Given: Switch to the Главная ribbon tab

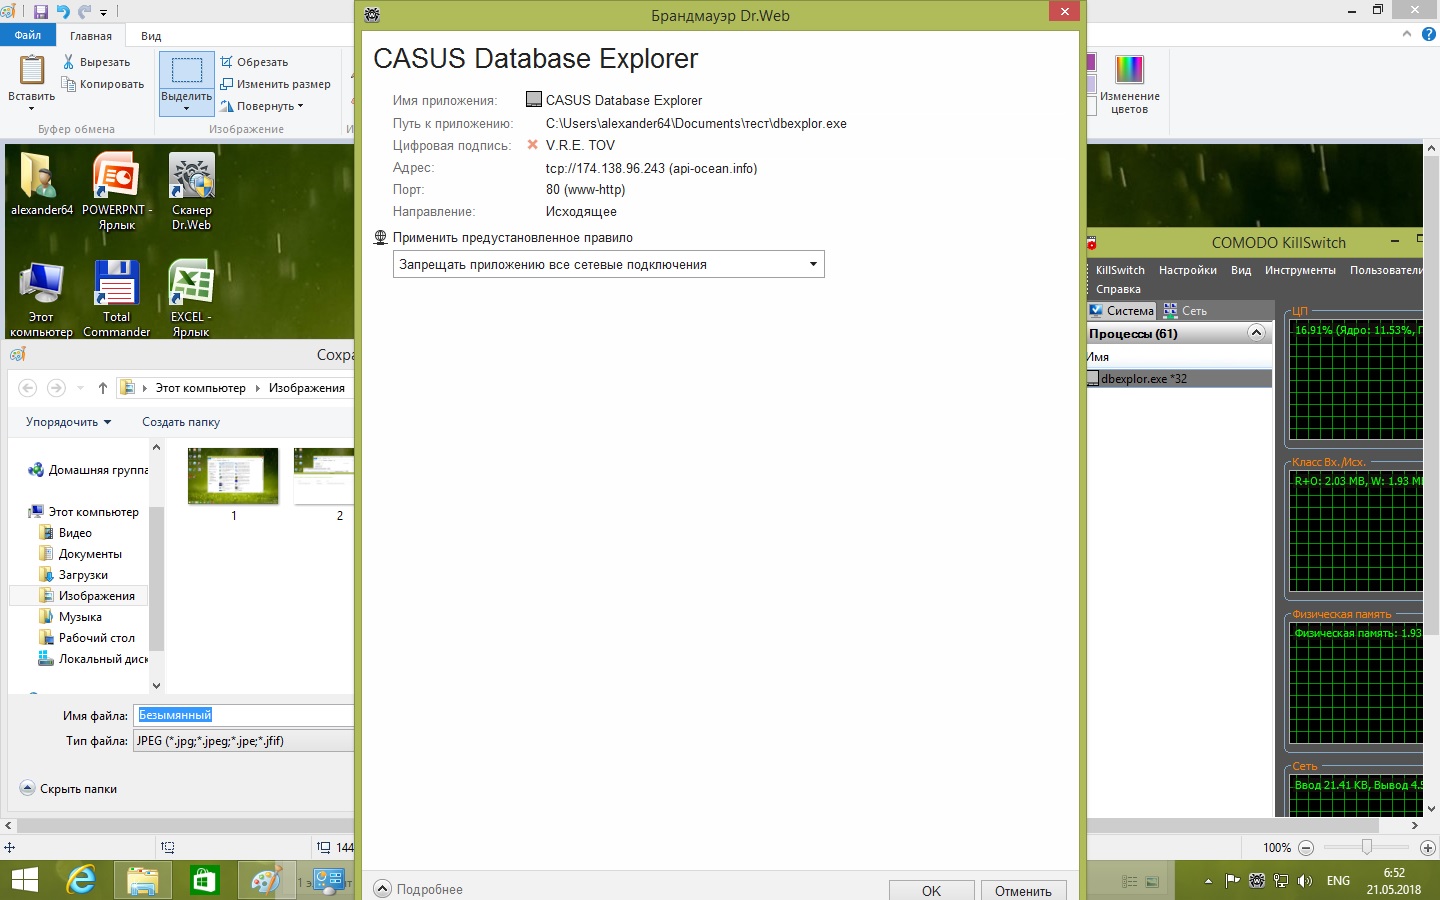Looking at the screenshot, I should [x=91, y=36].
